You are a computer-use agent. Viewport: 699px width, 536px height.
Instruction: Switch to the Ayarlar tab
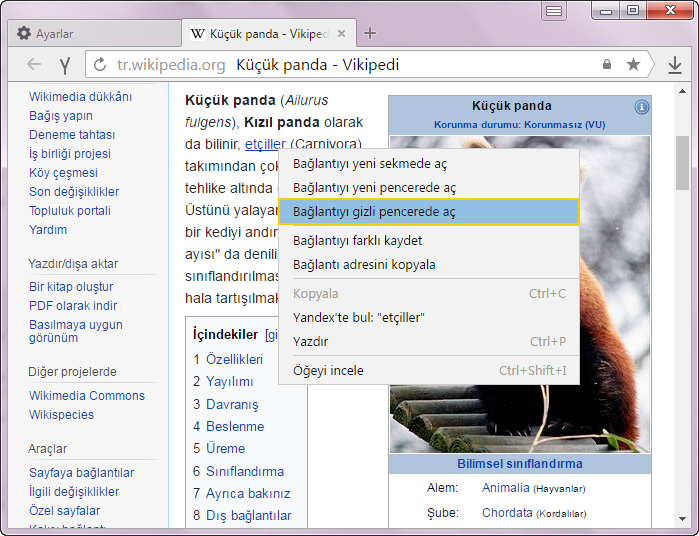point(95,33)
